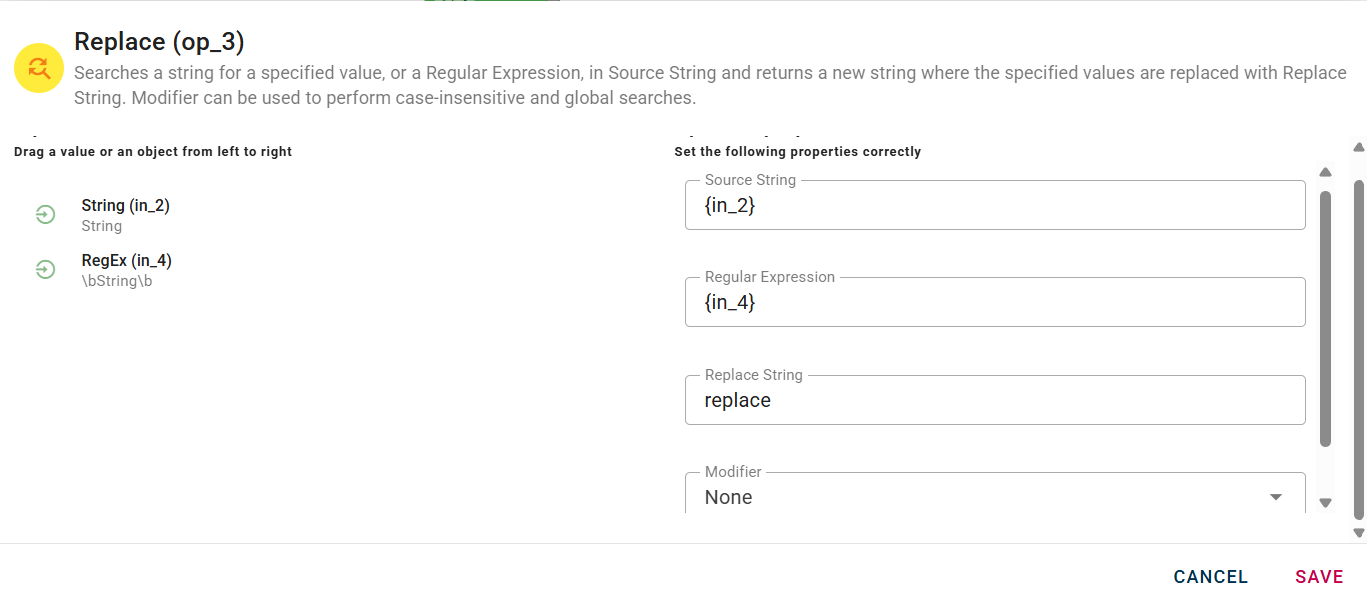This screenshot has width=1367, height=606.
Task: Select the Replace String text field
Action: [x=994, y=401]
